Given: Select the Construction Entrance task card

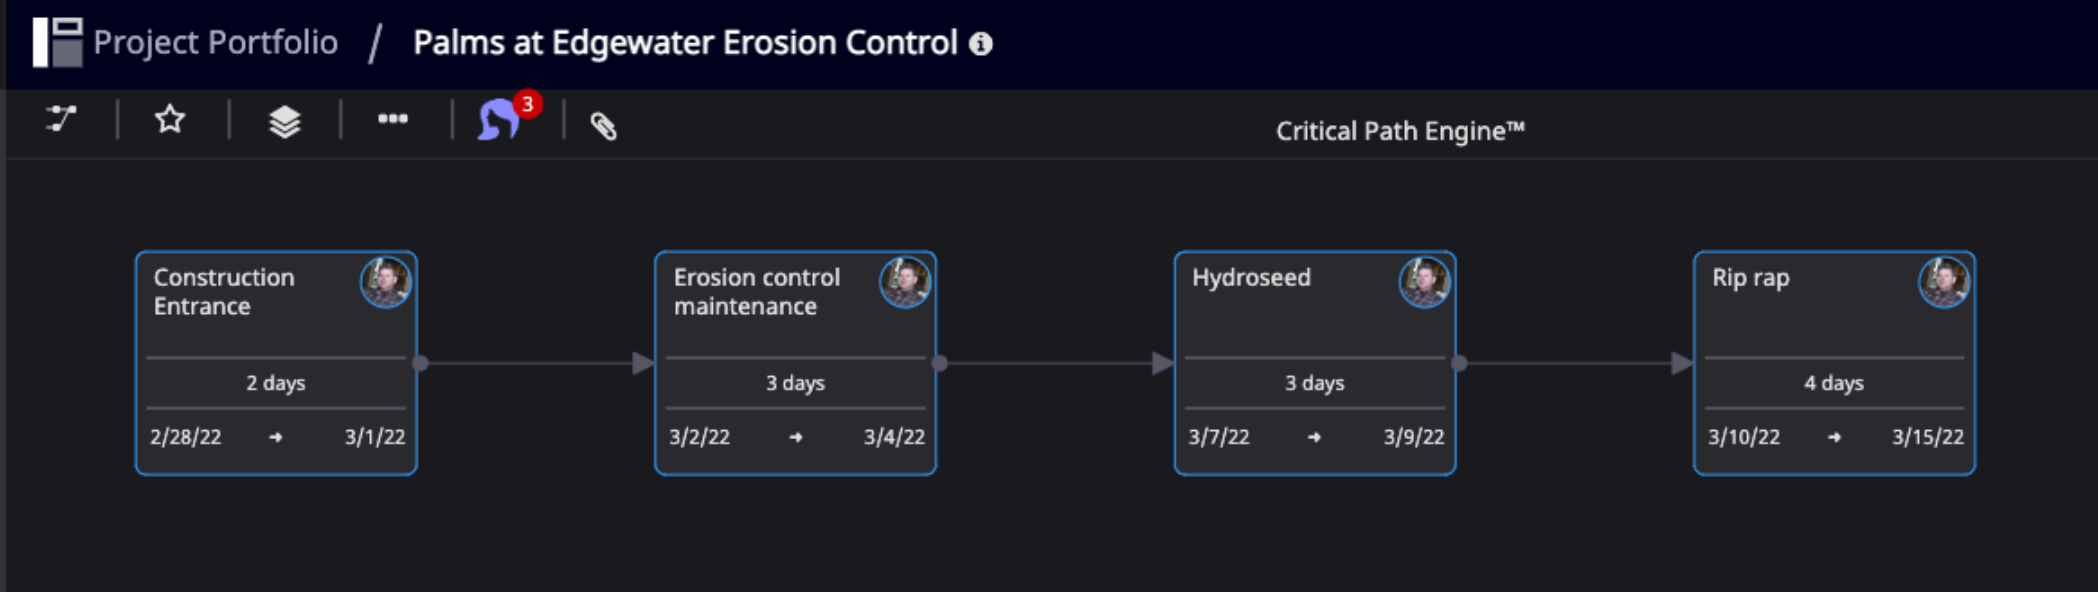Looking at the screenshot, I should 276,363.
